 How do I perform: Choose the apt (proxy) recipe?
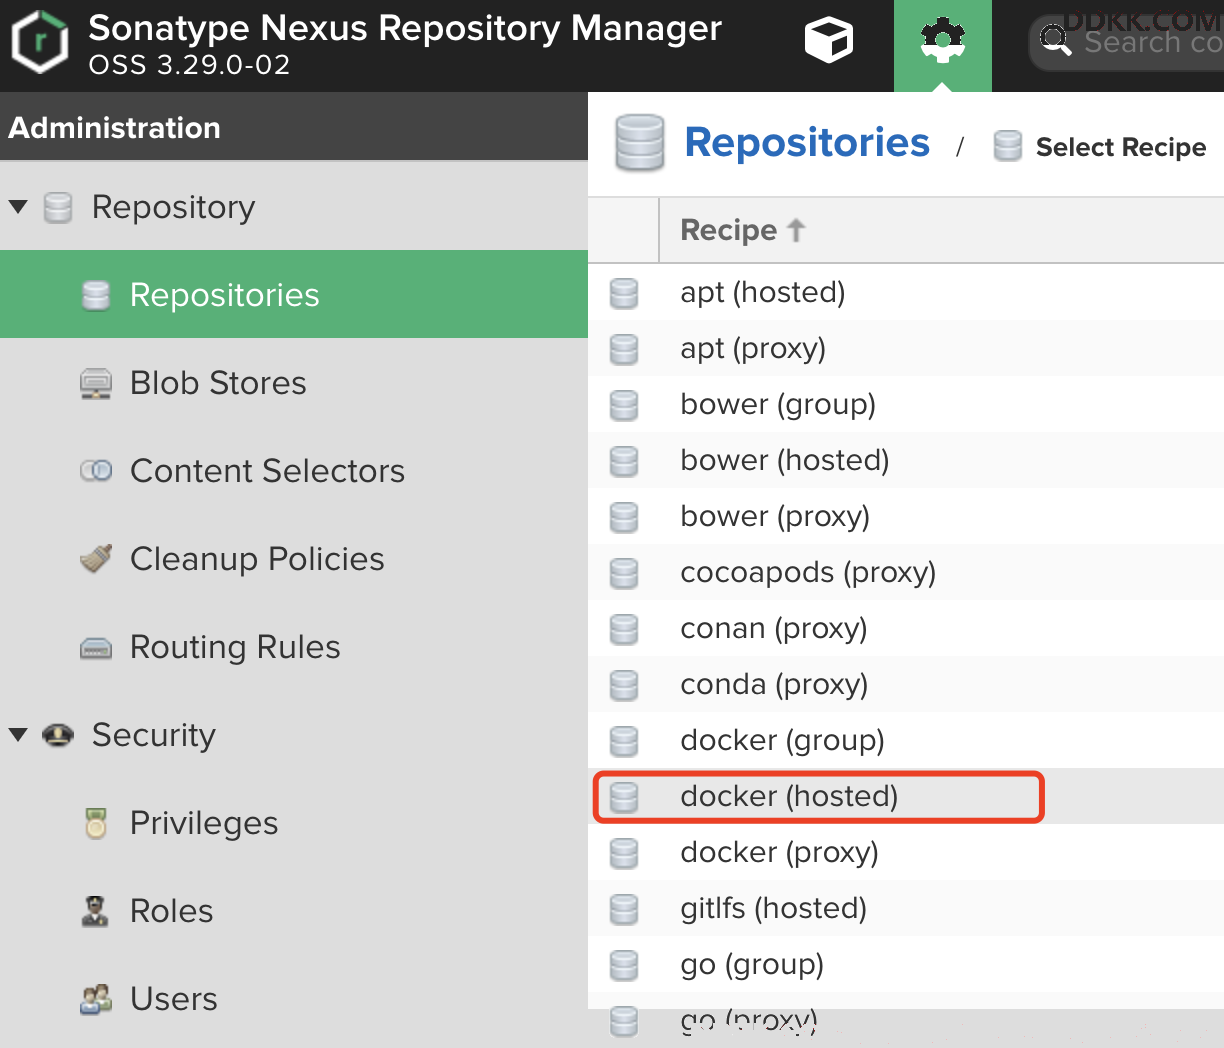tap(906, 348)
